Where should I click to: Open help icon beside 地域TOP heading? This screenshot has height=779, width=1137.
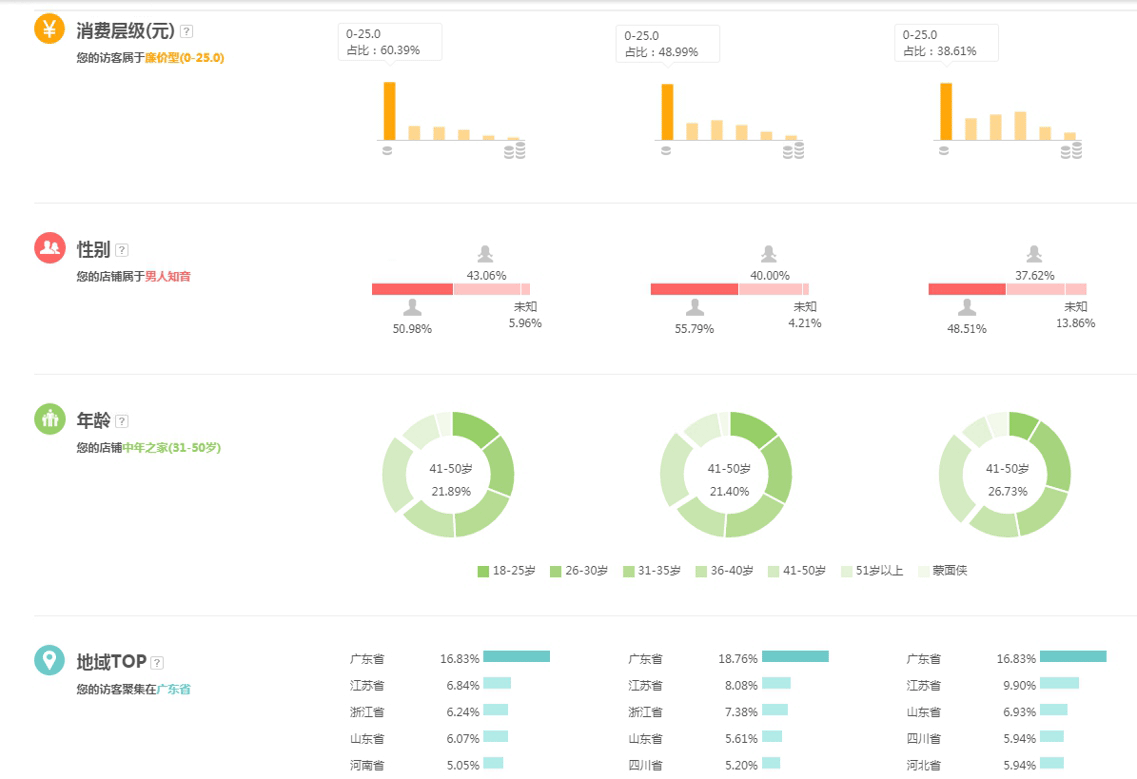[x=157, y=662]
